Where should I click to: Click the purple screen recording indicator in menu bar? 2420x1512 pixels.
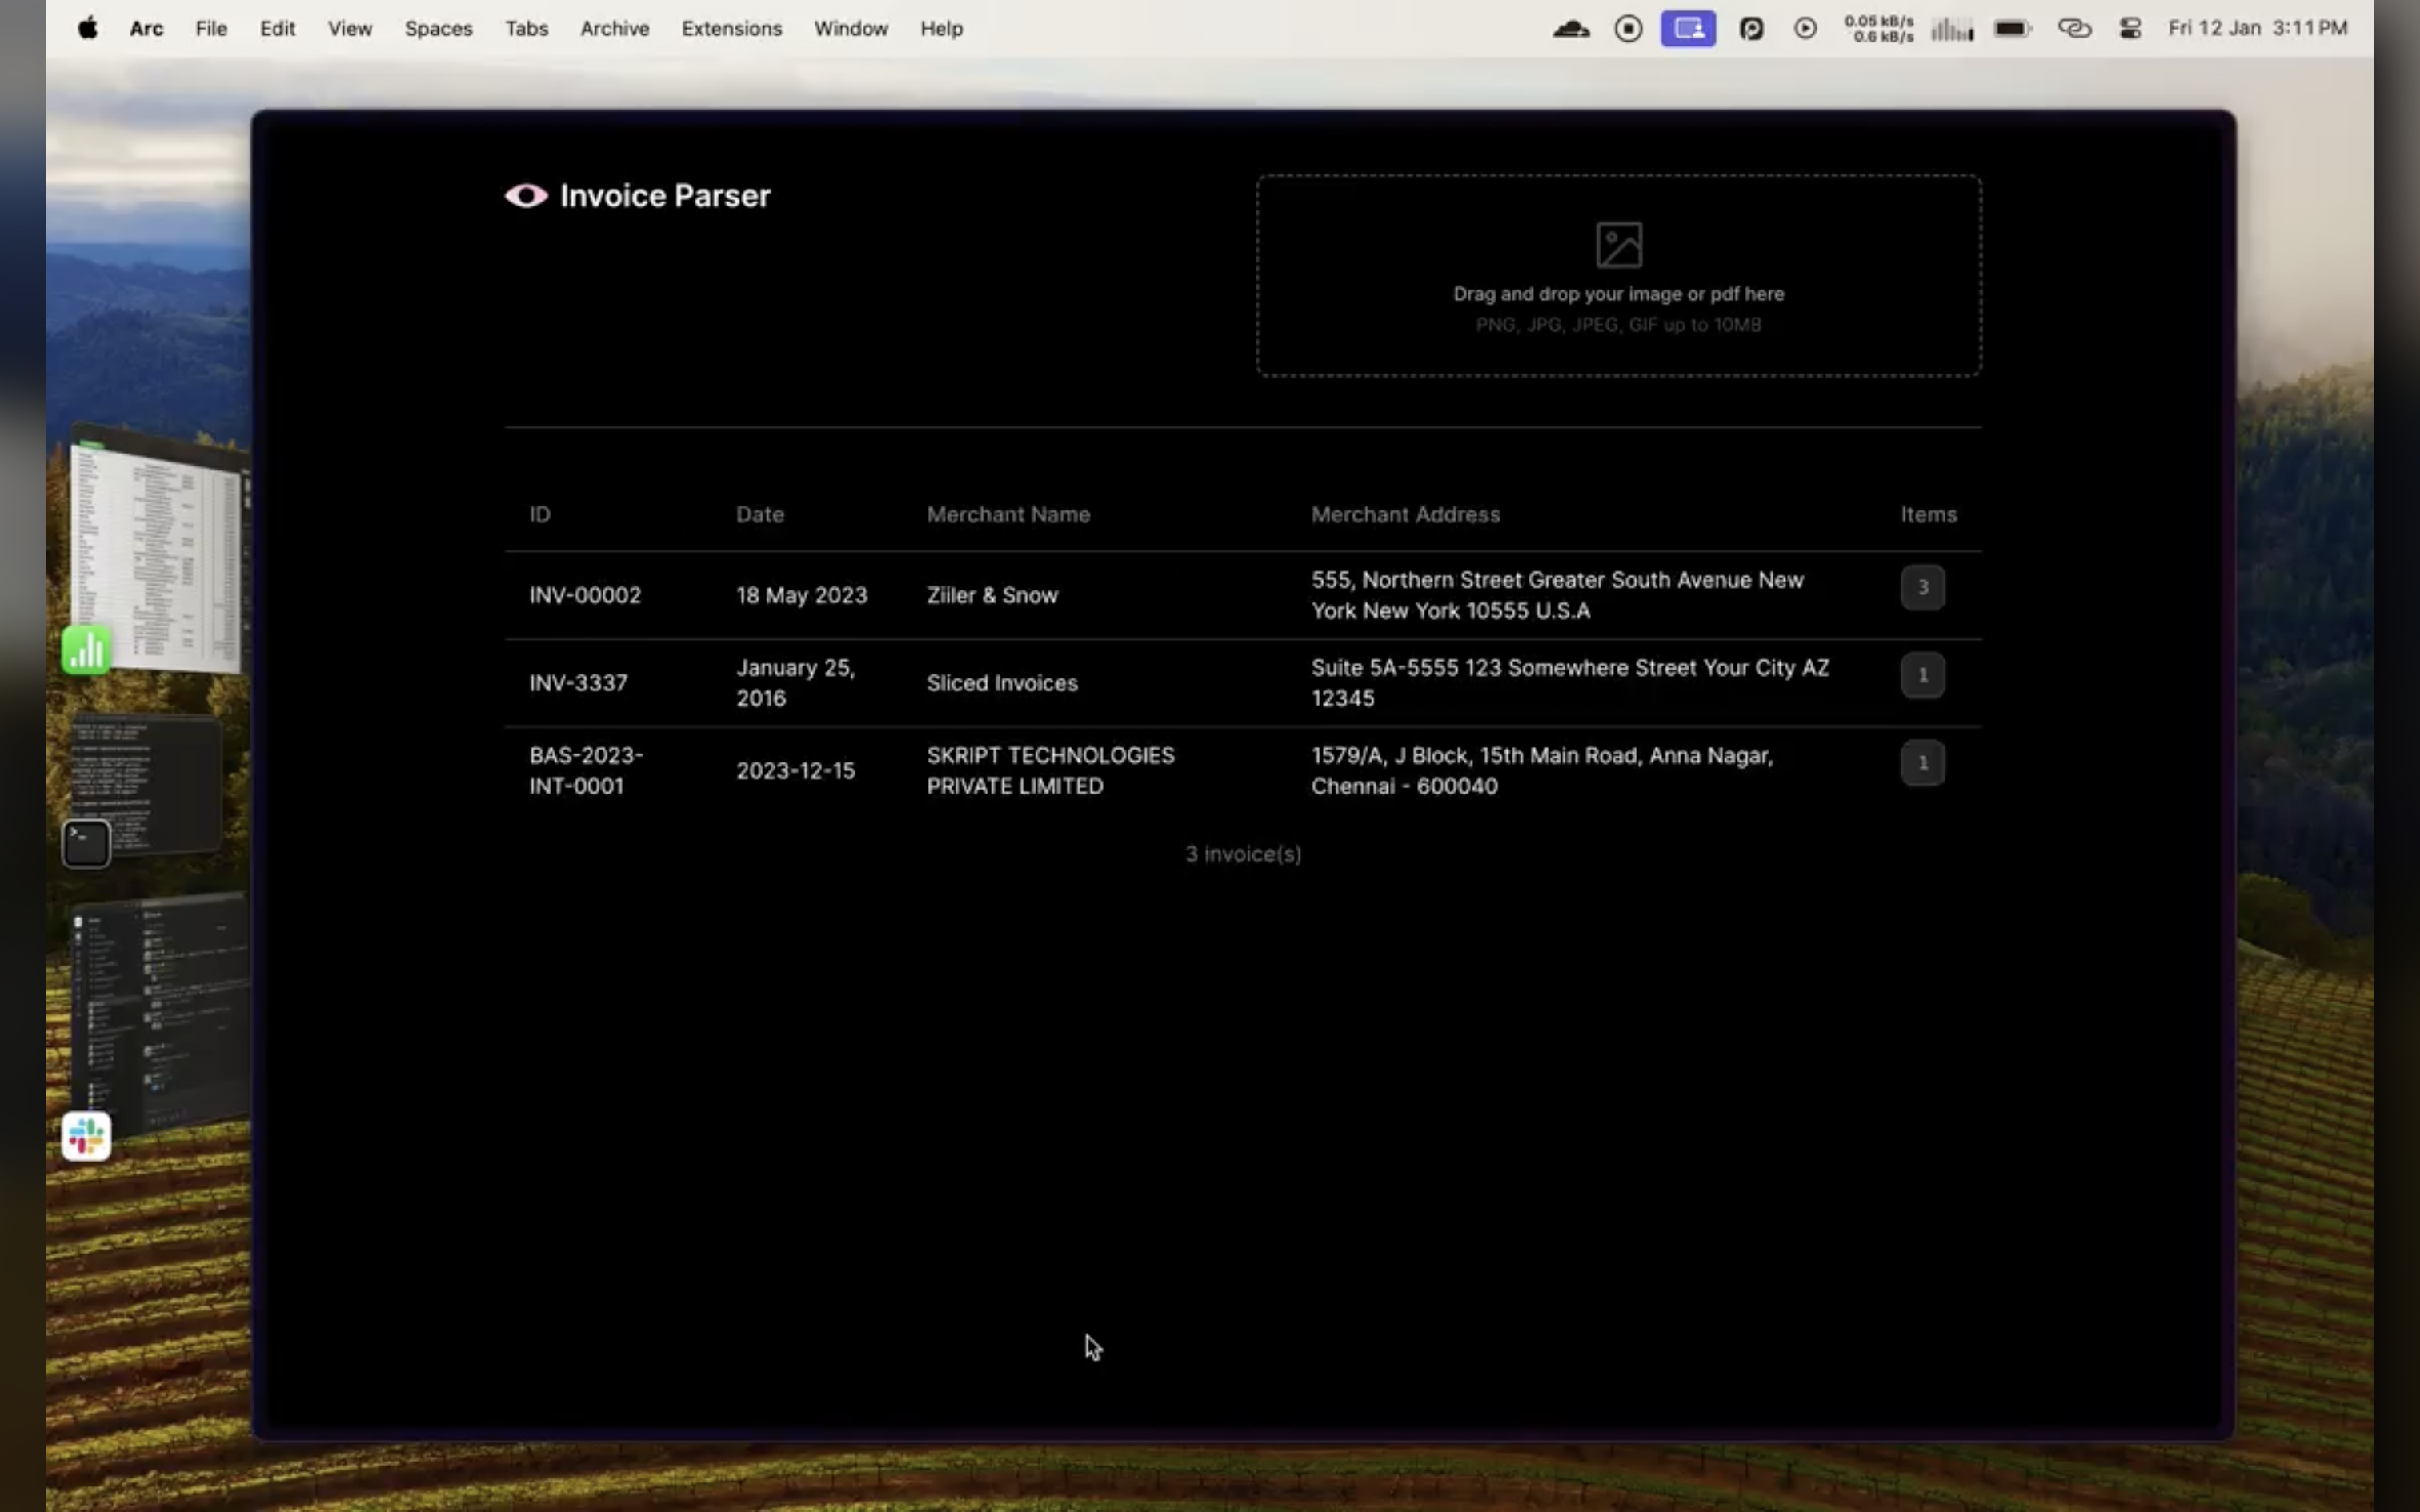[1688, 28]
